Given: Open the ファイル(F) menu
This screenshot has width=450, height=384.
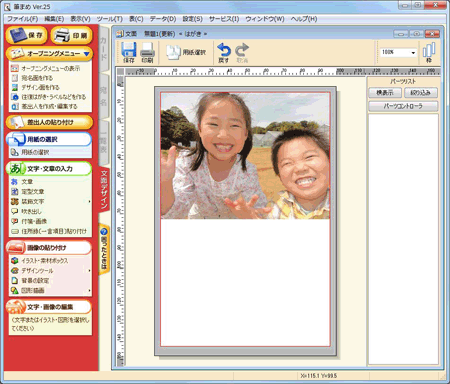Looking at the screenshot, I should [23, 19].
